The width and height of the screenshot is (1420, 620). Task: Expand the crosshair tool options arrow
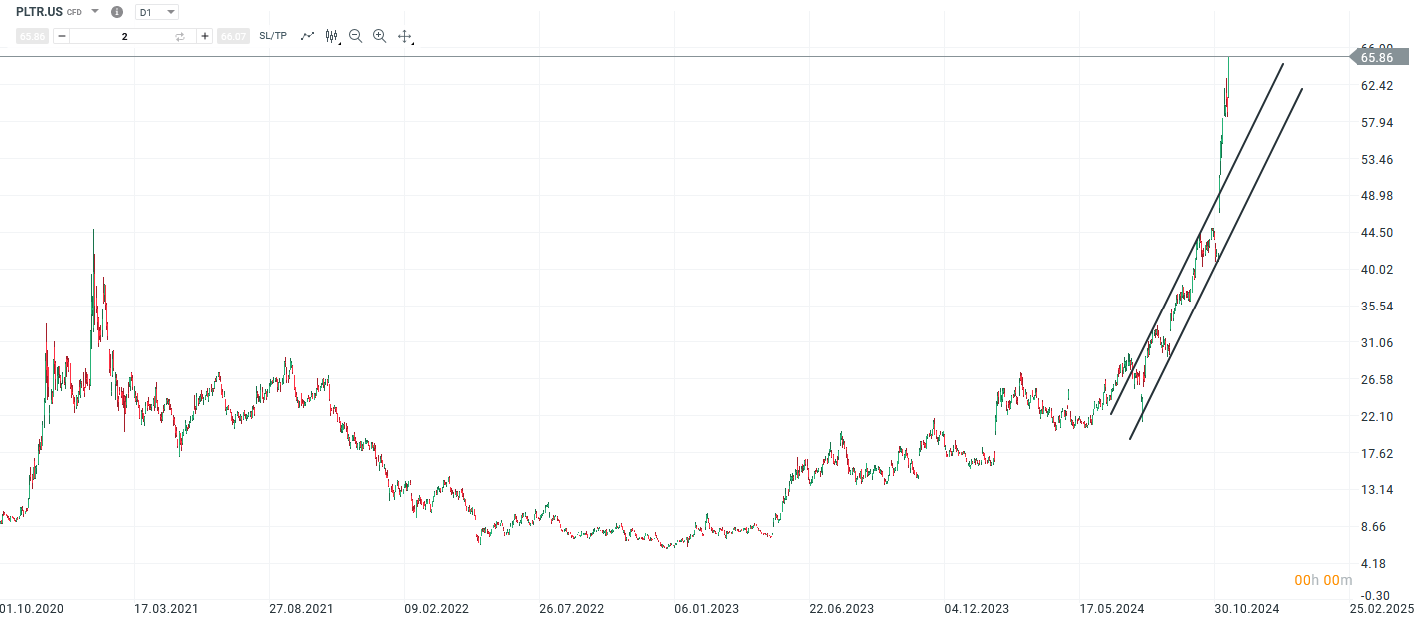click(411, 44)
